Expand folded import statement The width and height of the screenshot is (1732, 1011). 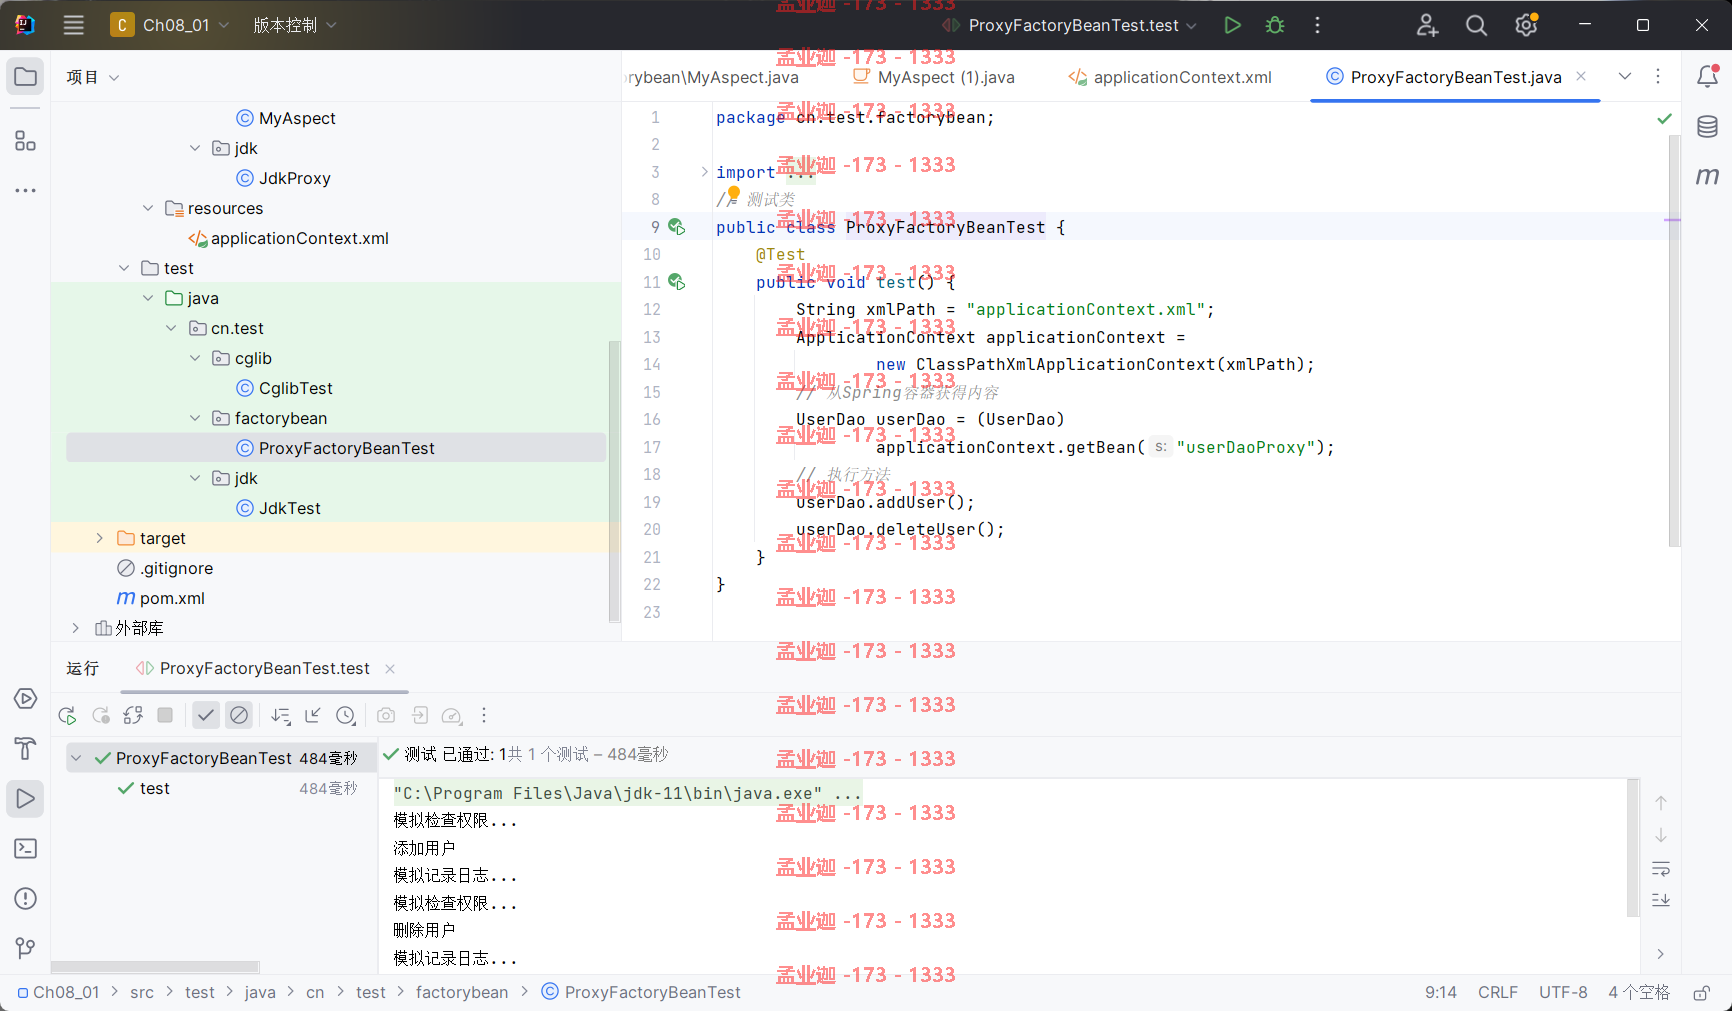704,172
